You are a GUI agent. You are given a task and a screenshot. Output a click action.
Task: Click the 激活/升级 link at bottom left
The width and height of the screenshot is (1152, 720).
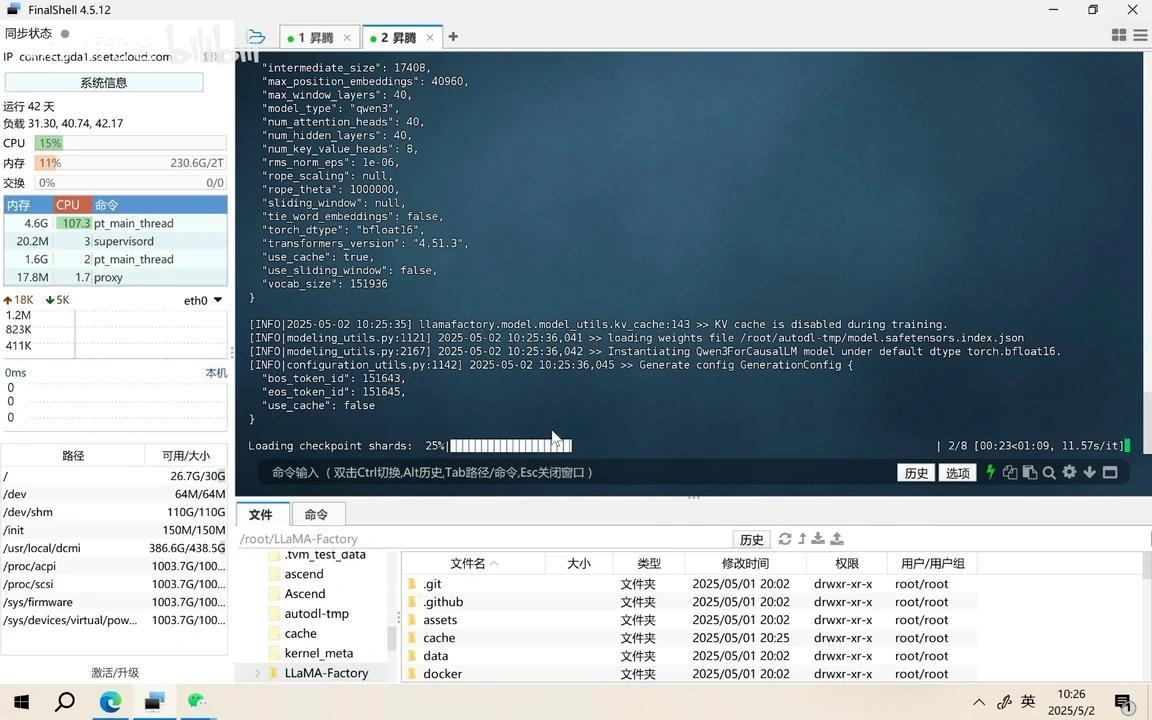click(x=116, y=673)
